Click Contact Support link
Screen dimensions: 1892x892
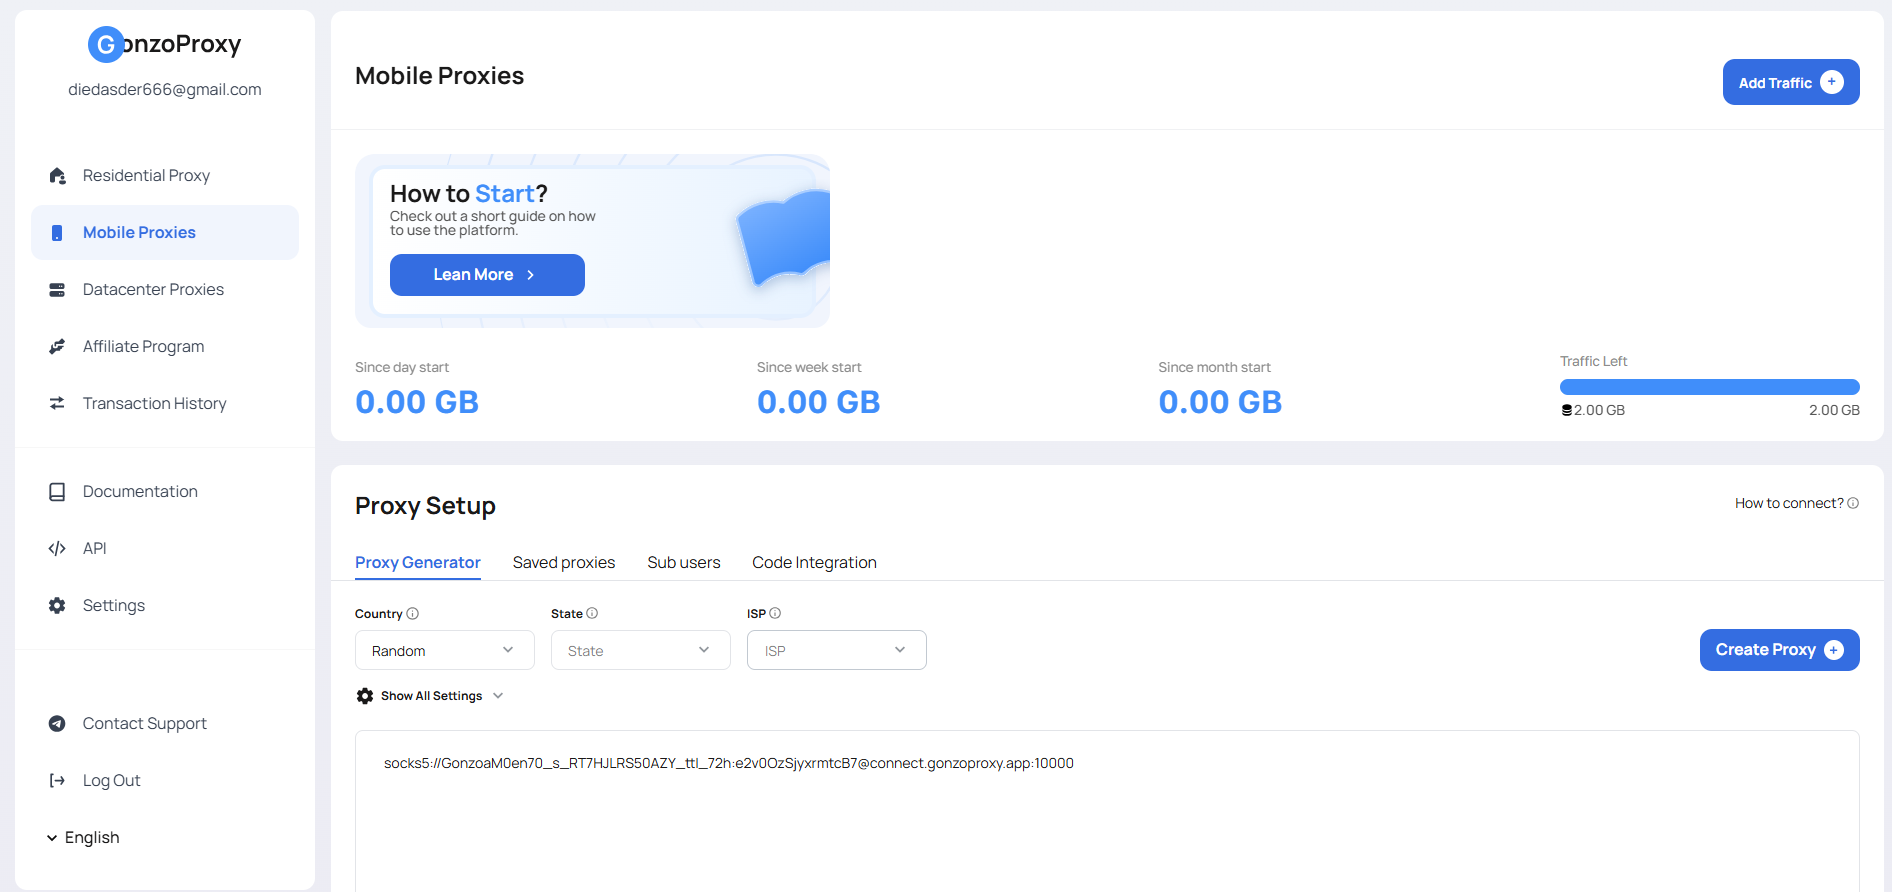pyautogui.click(x=165, y=724)
